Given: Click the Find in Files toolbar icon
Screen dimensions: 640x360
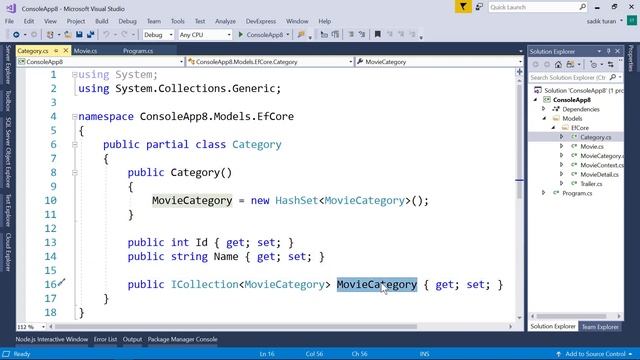Looking at the screenshot, I should [x=301, y=35].
